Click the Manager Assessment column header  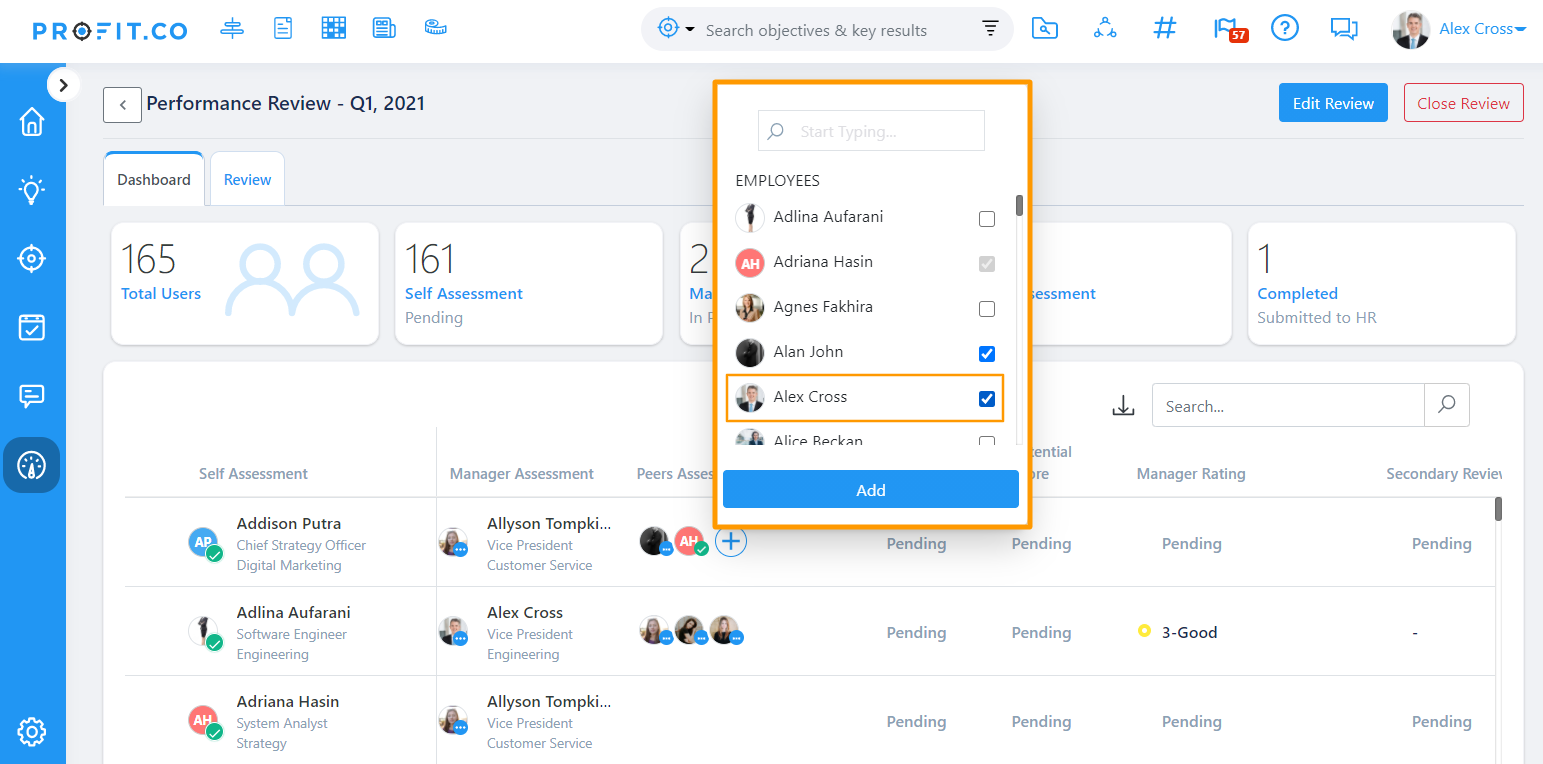[x=522, y=474]
